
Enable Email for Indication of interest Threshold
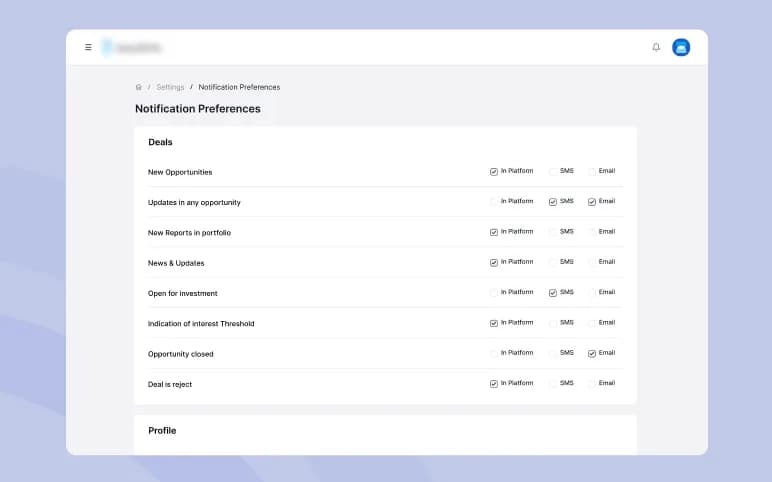(x=592, y=323)
